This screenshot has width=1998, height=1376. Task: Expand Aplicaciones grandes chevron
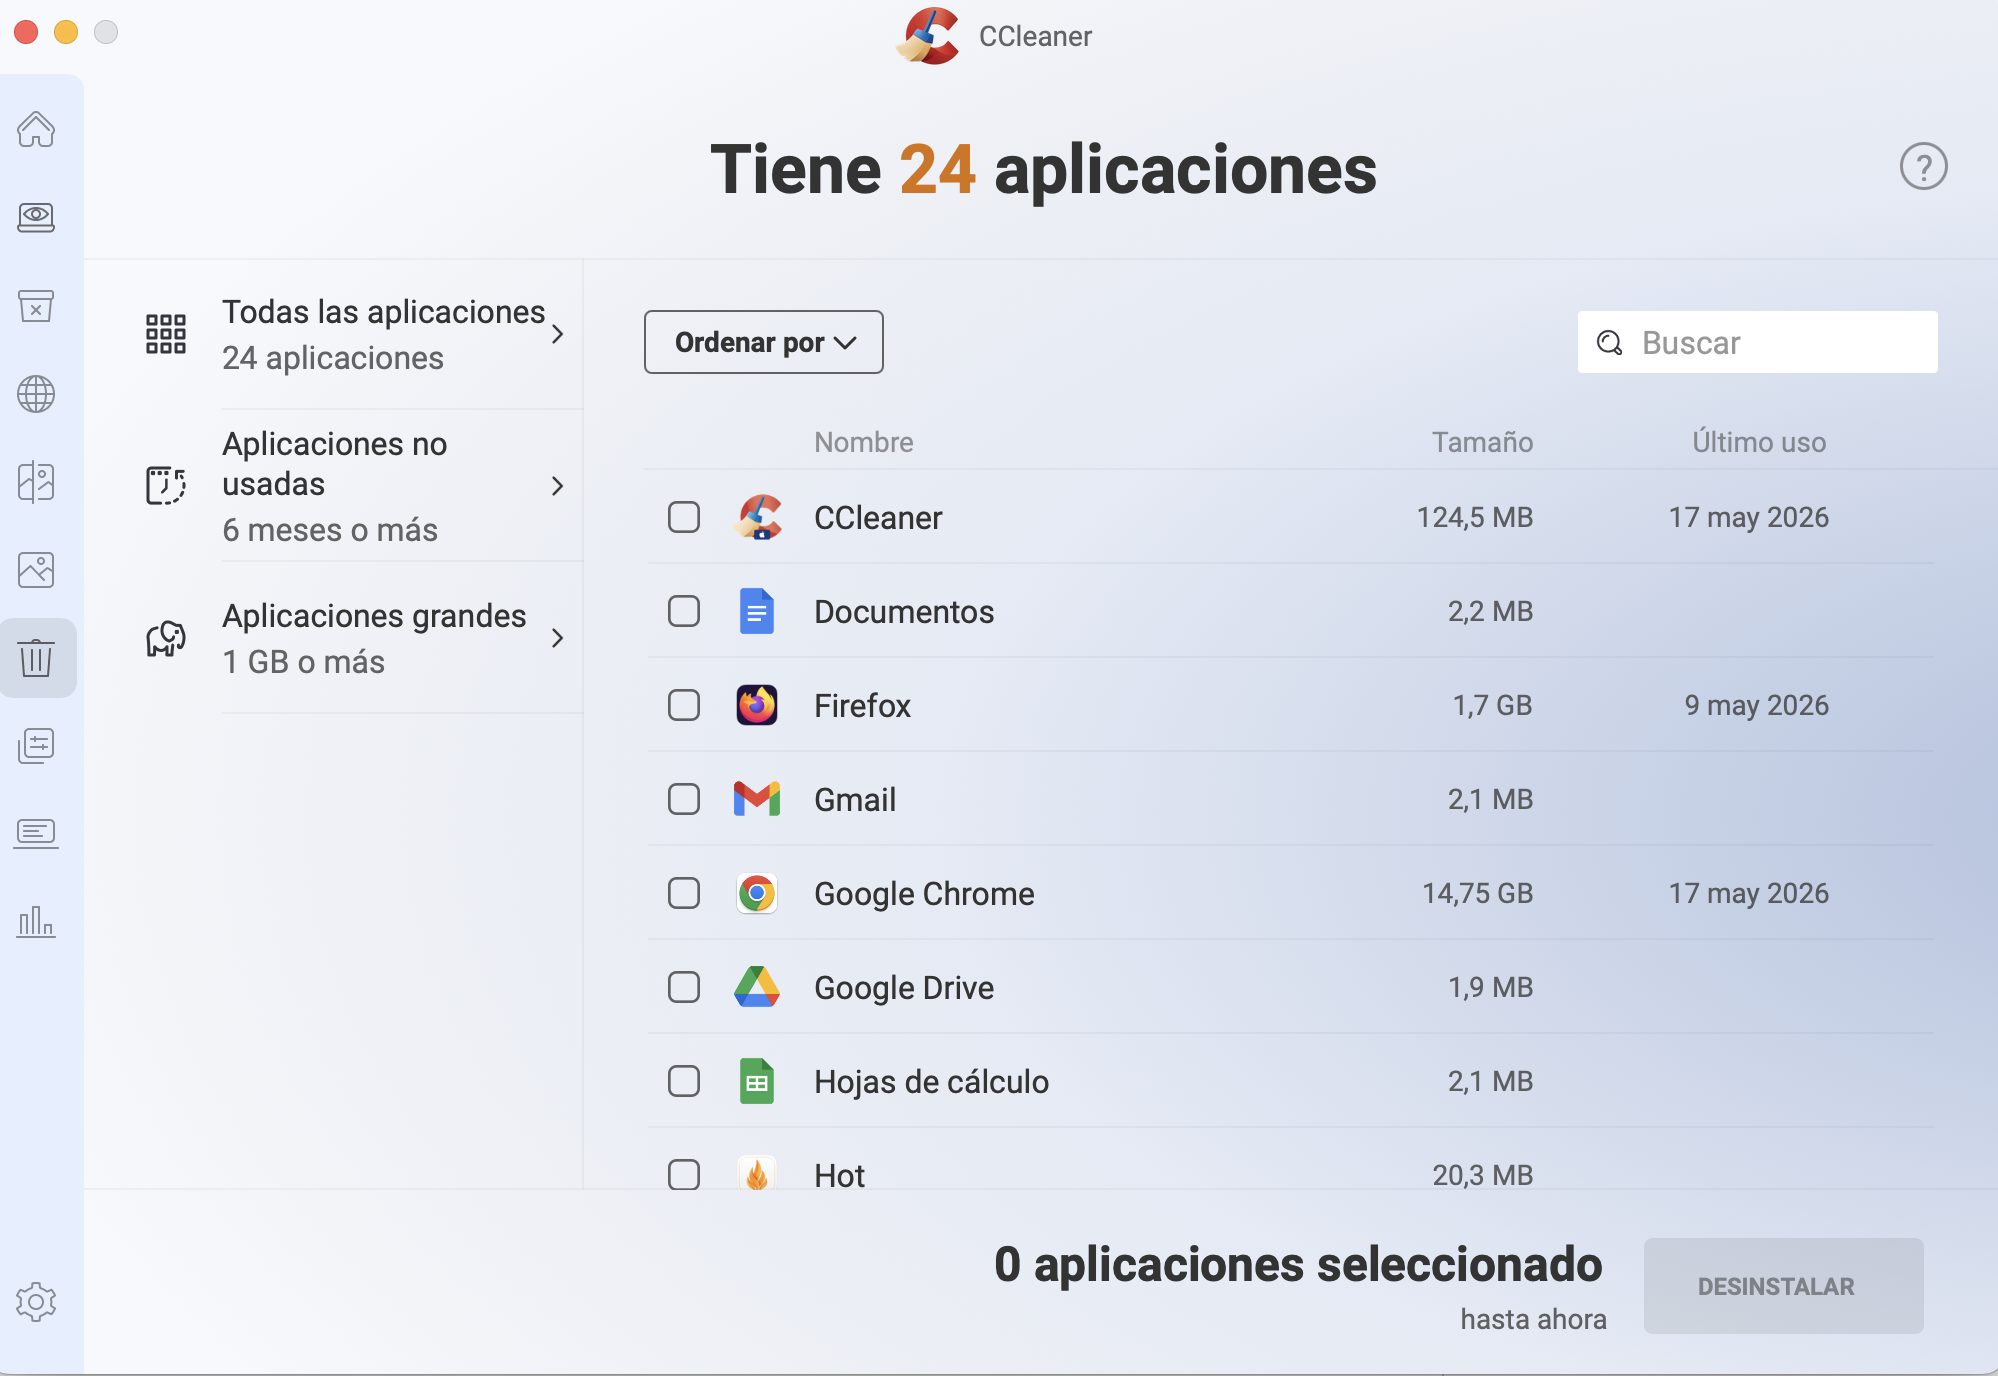pos(558,638)
